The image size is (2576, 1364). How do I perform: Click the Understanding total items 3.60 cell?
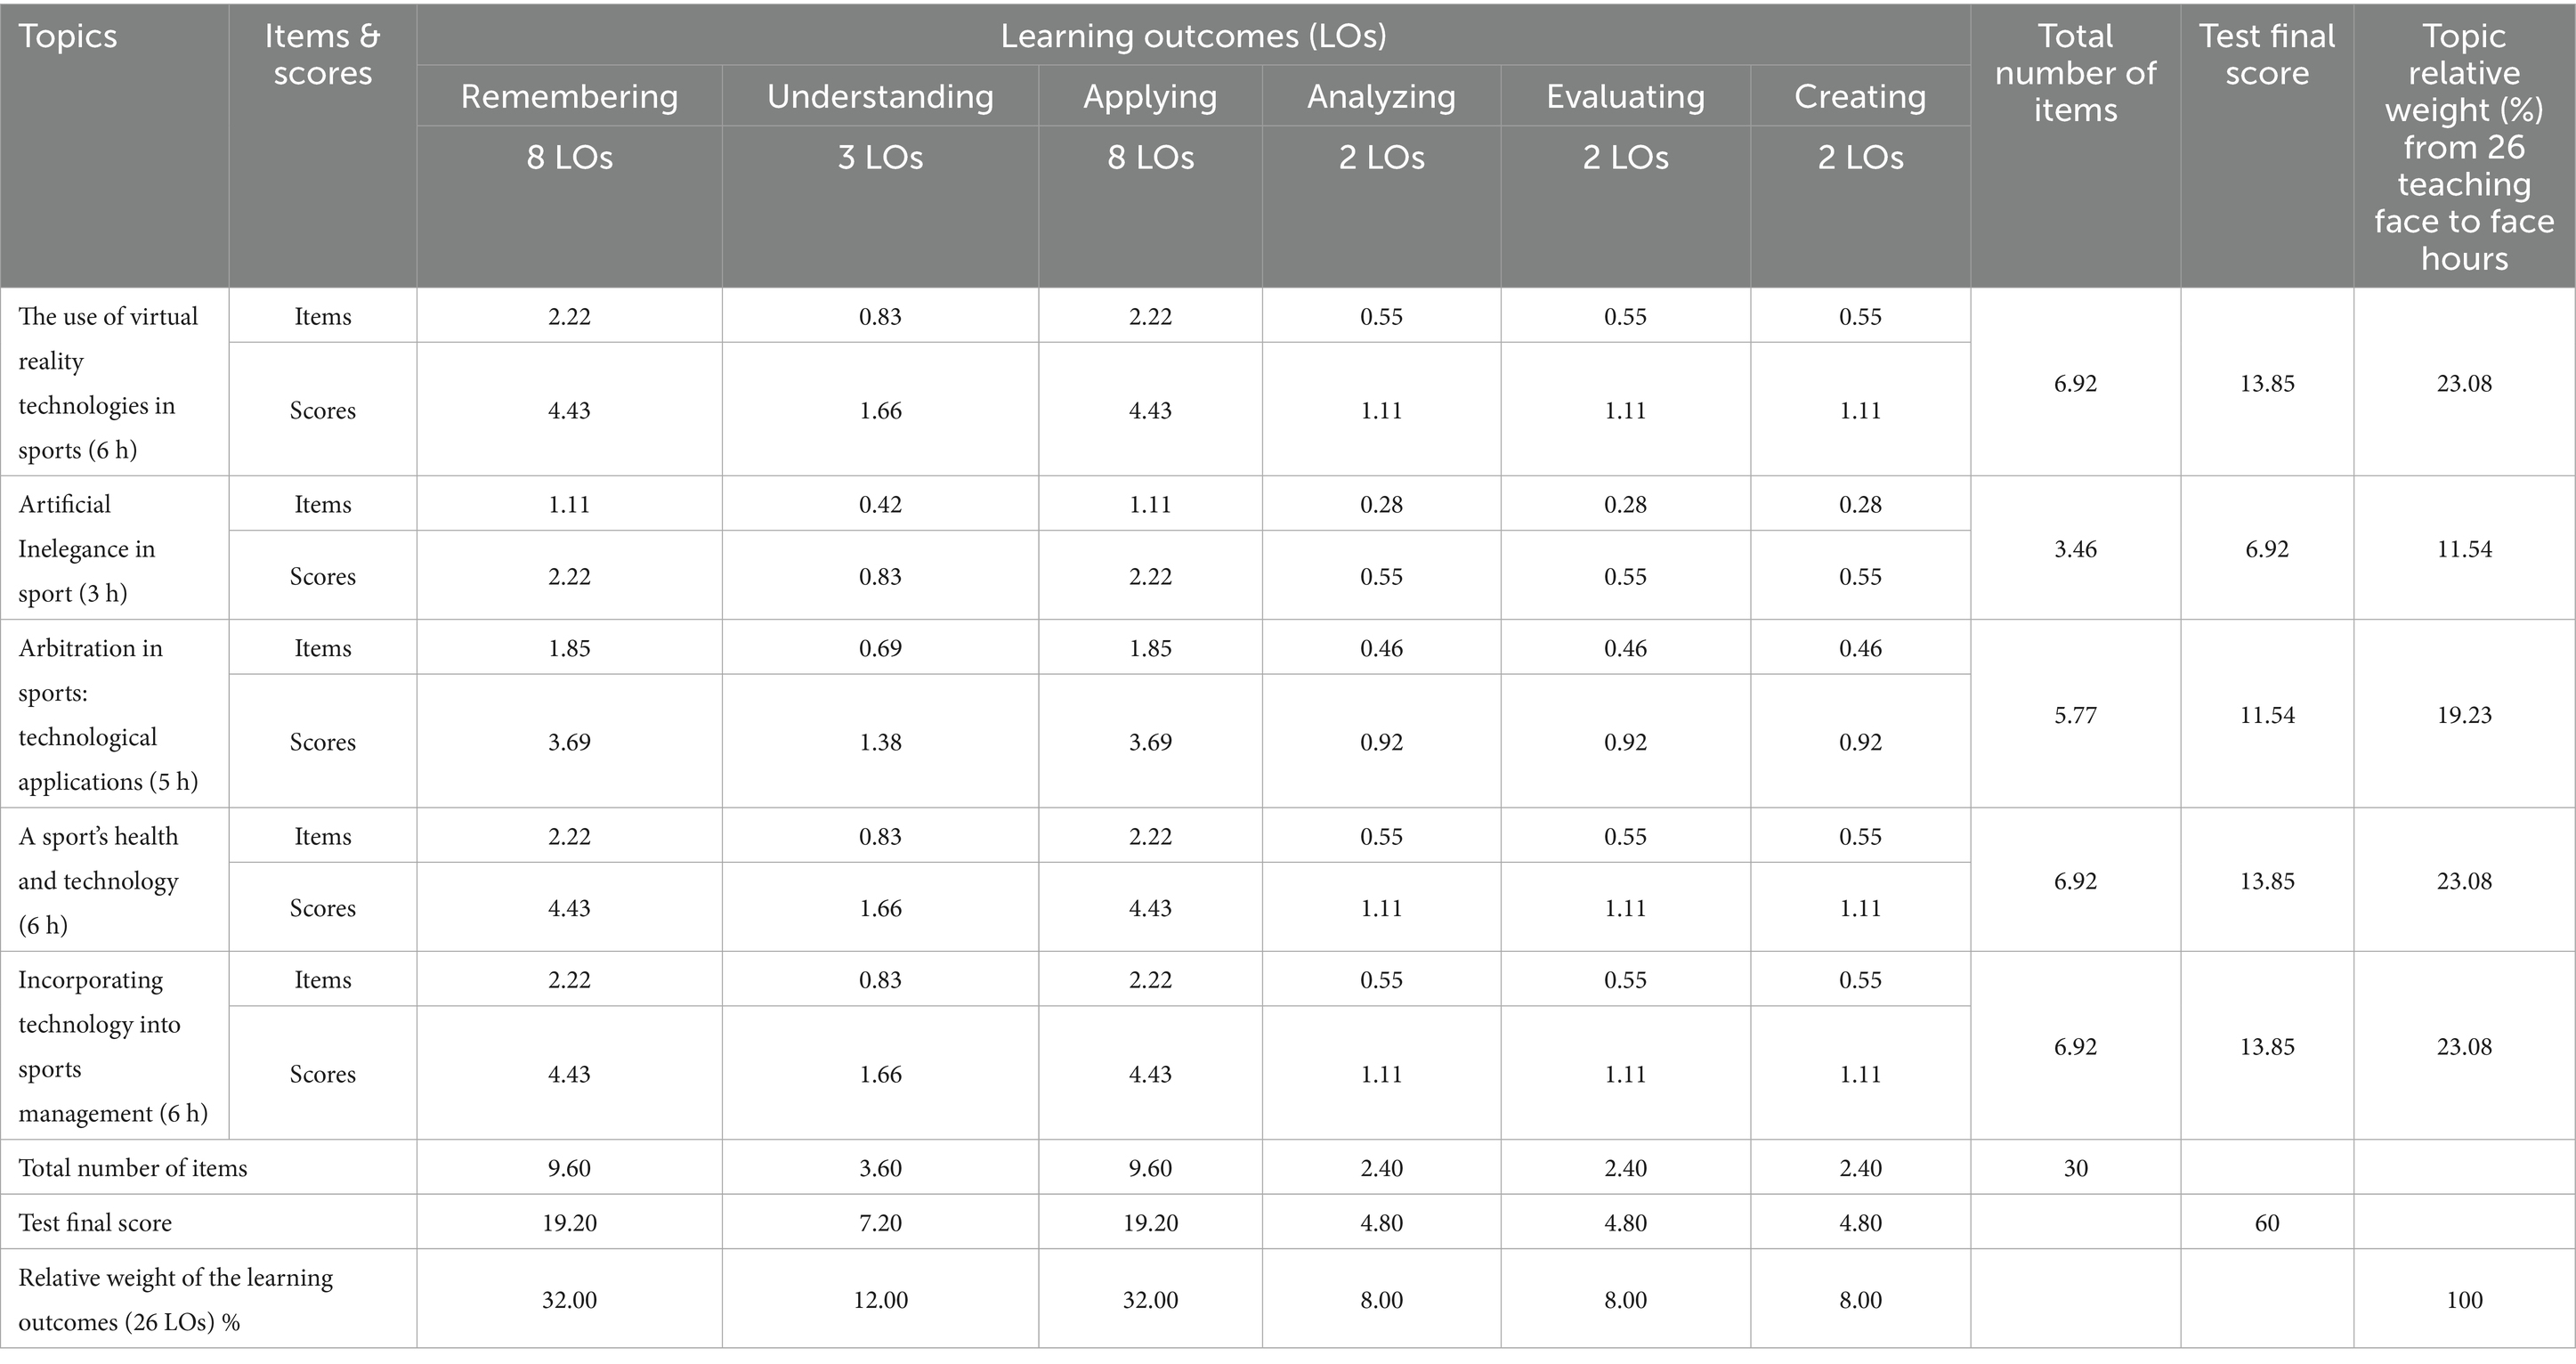click(880, 1168)
